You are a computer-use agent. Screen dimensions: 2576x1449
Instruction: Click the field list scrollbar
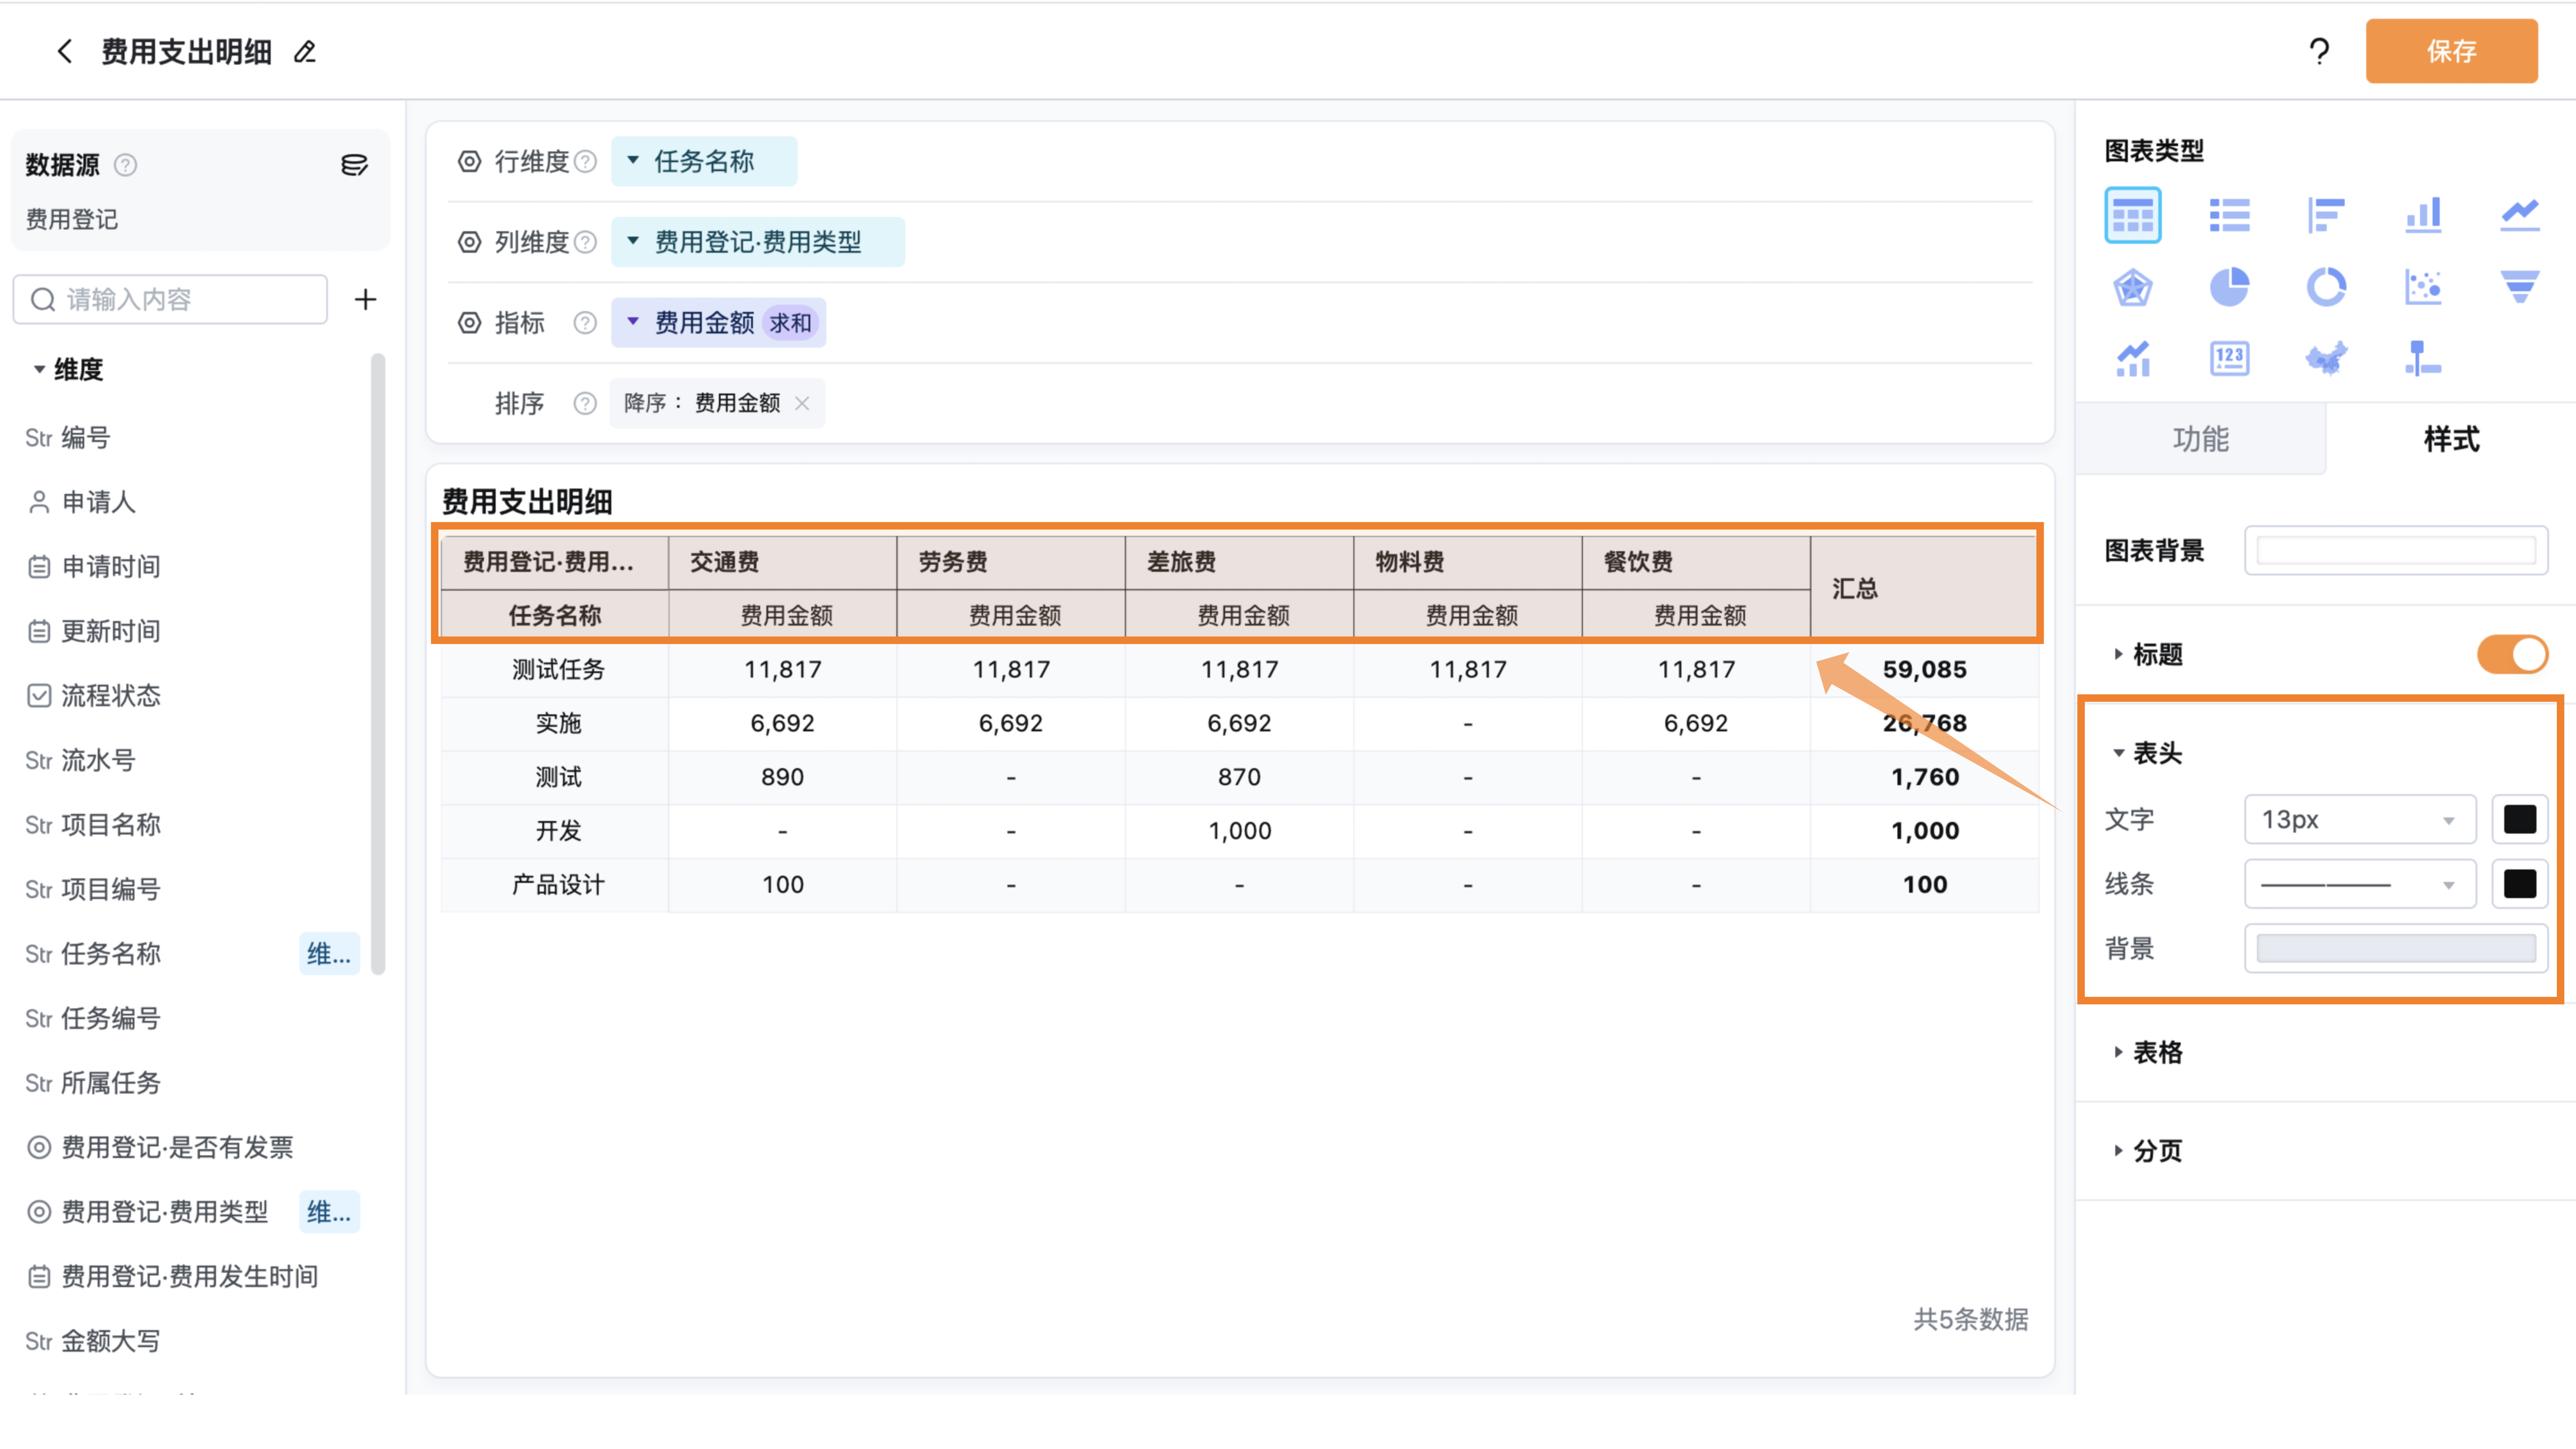point(378,664)
